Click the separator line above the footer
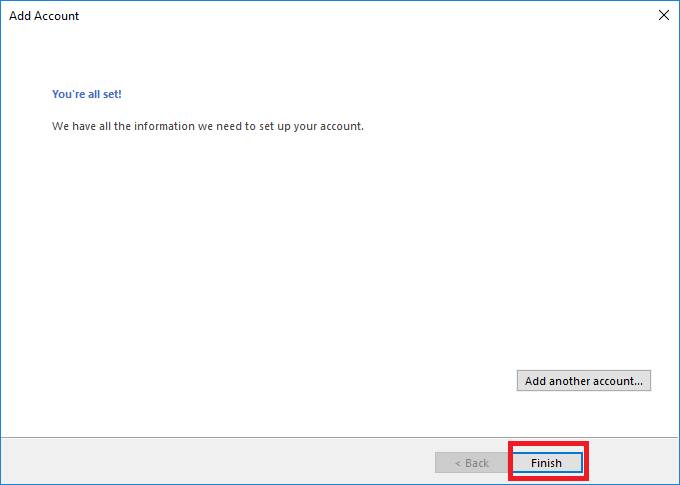Image resolution: width=680 pixels, height=485 pixels. [300, 438]
